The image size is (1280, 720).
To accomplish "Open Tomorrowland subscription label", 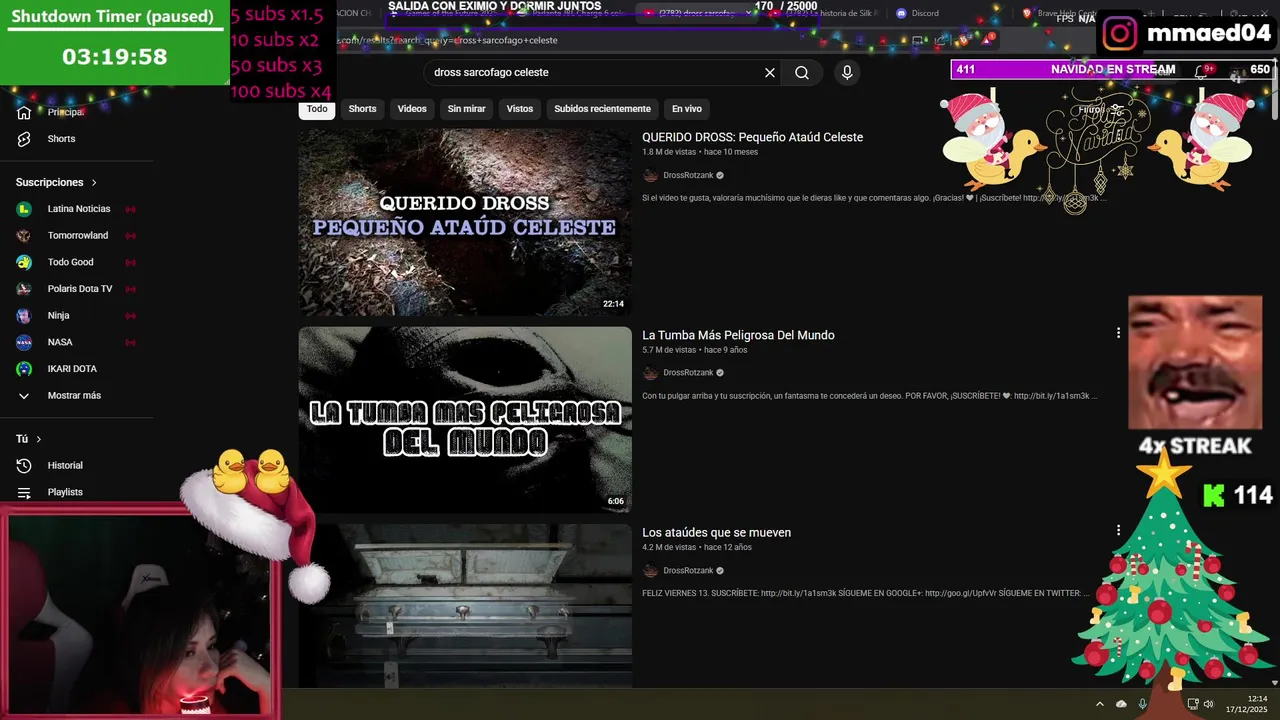I will click(x=78, y=236).
